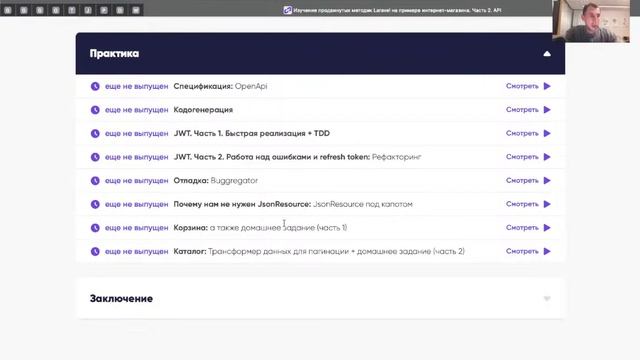Click Смотреть next to Отладка: Buggregator
640x360 pixels.
[x=522, y=180]
